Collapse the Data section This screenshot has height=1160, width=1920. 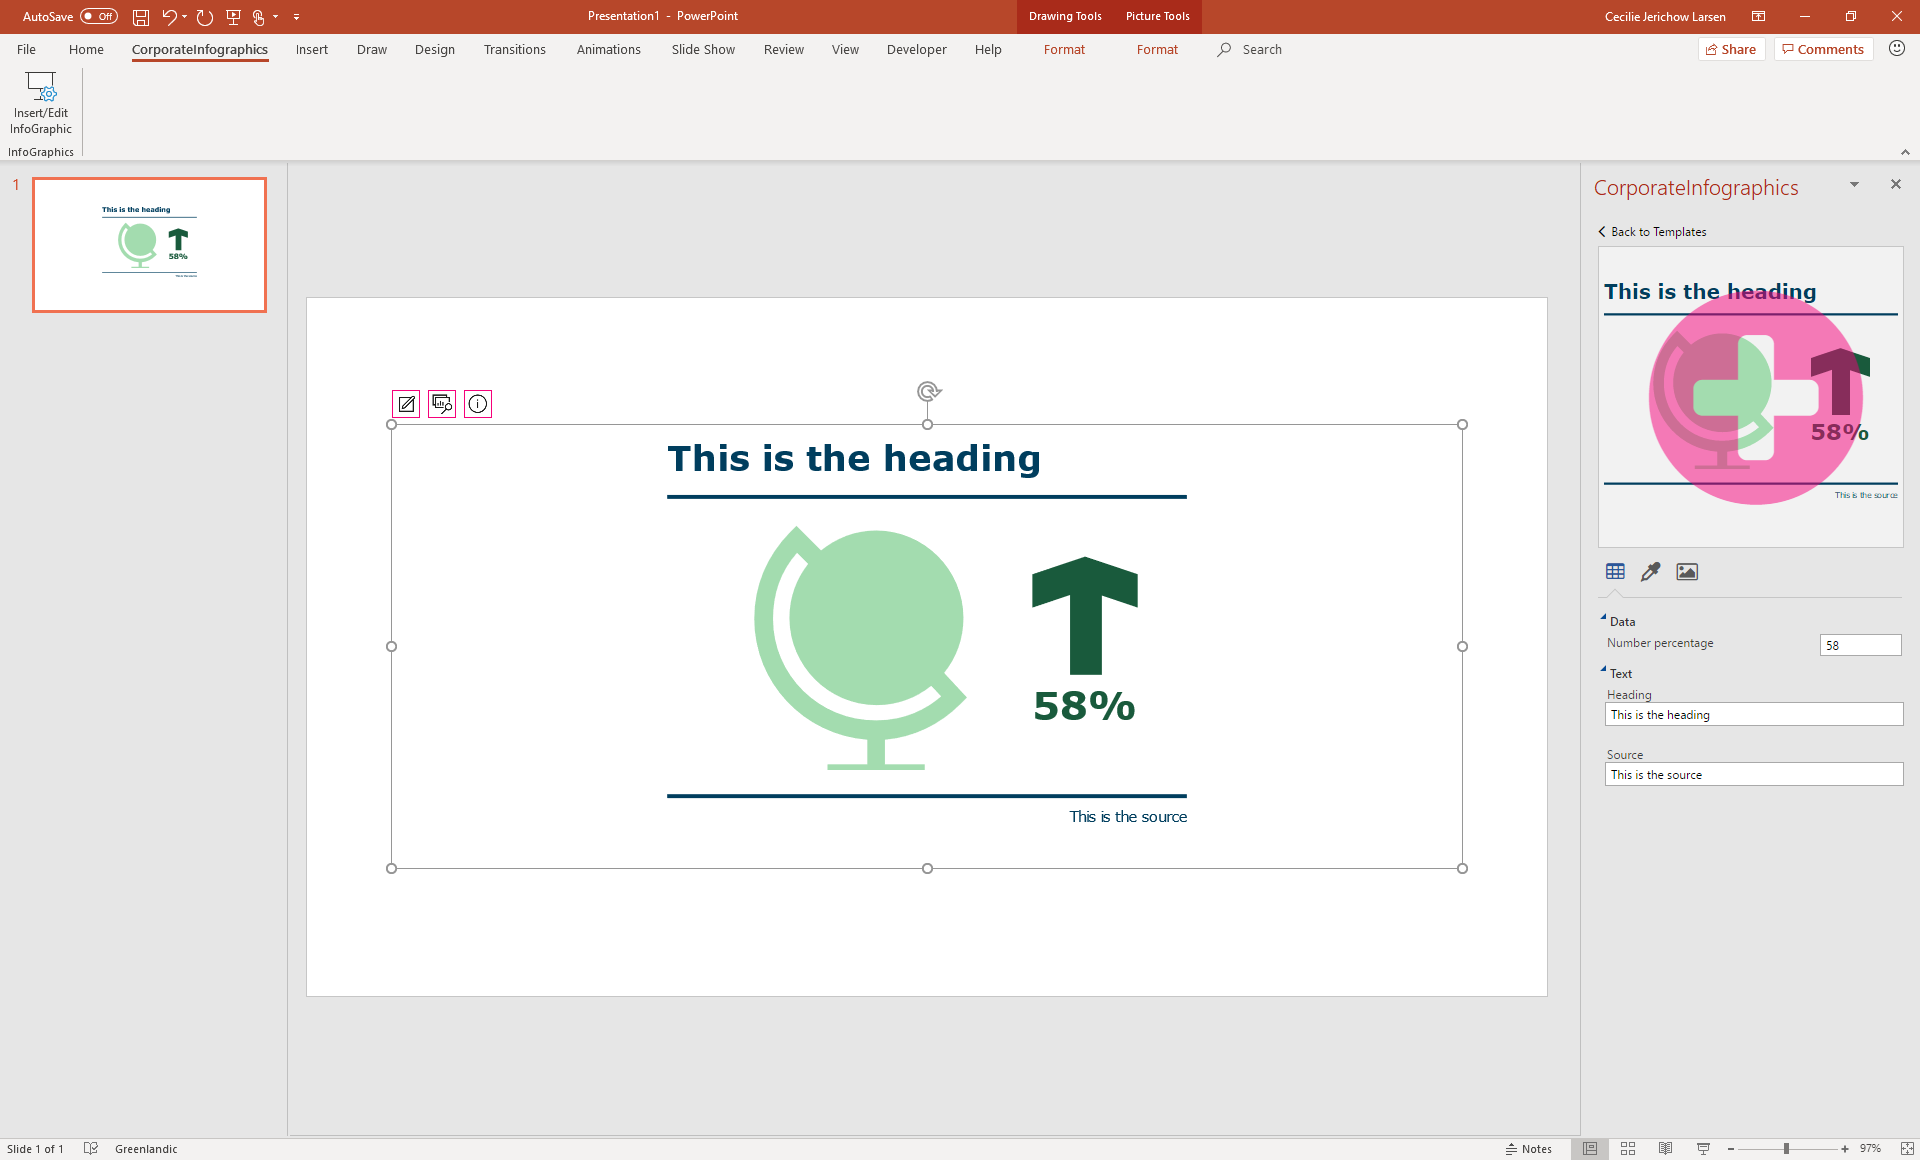click(1603, 619)
